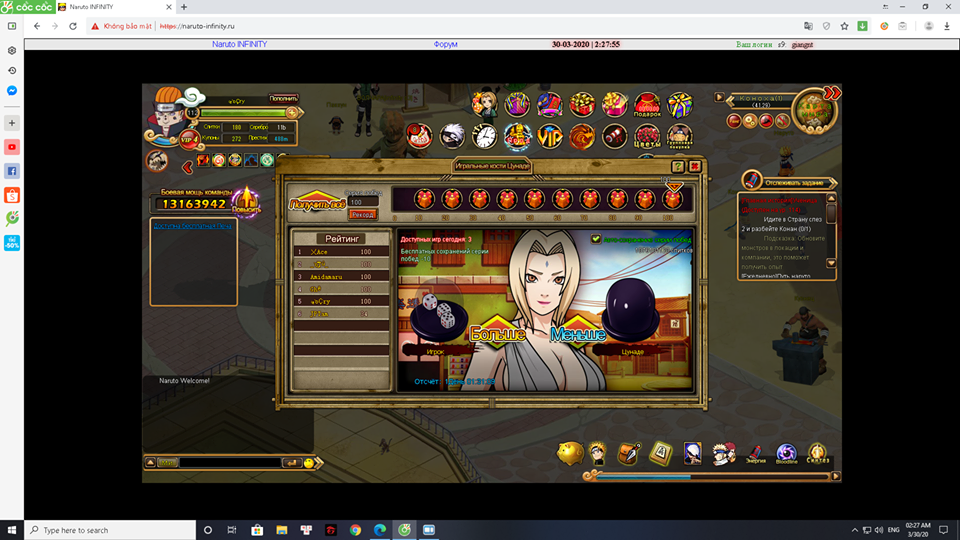Open the golden piggy bank icon
960x540 pixels.
click(x=569, y=454)
